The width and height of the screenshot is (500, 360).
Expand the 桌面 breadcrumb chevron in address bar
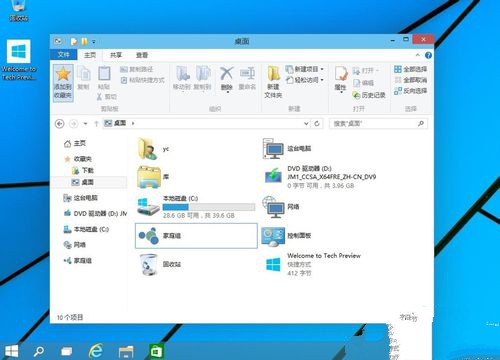coord(133,123)
